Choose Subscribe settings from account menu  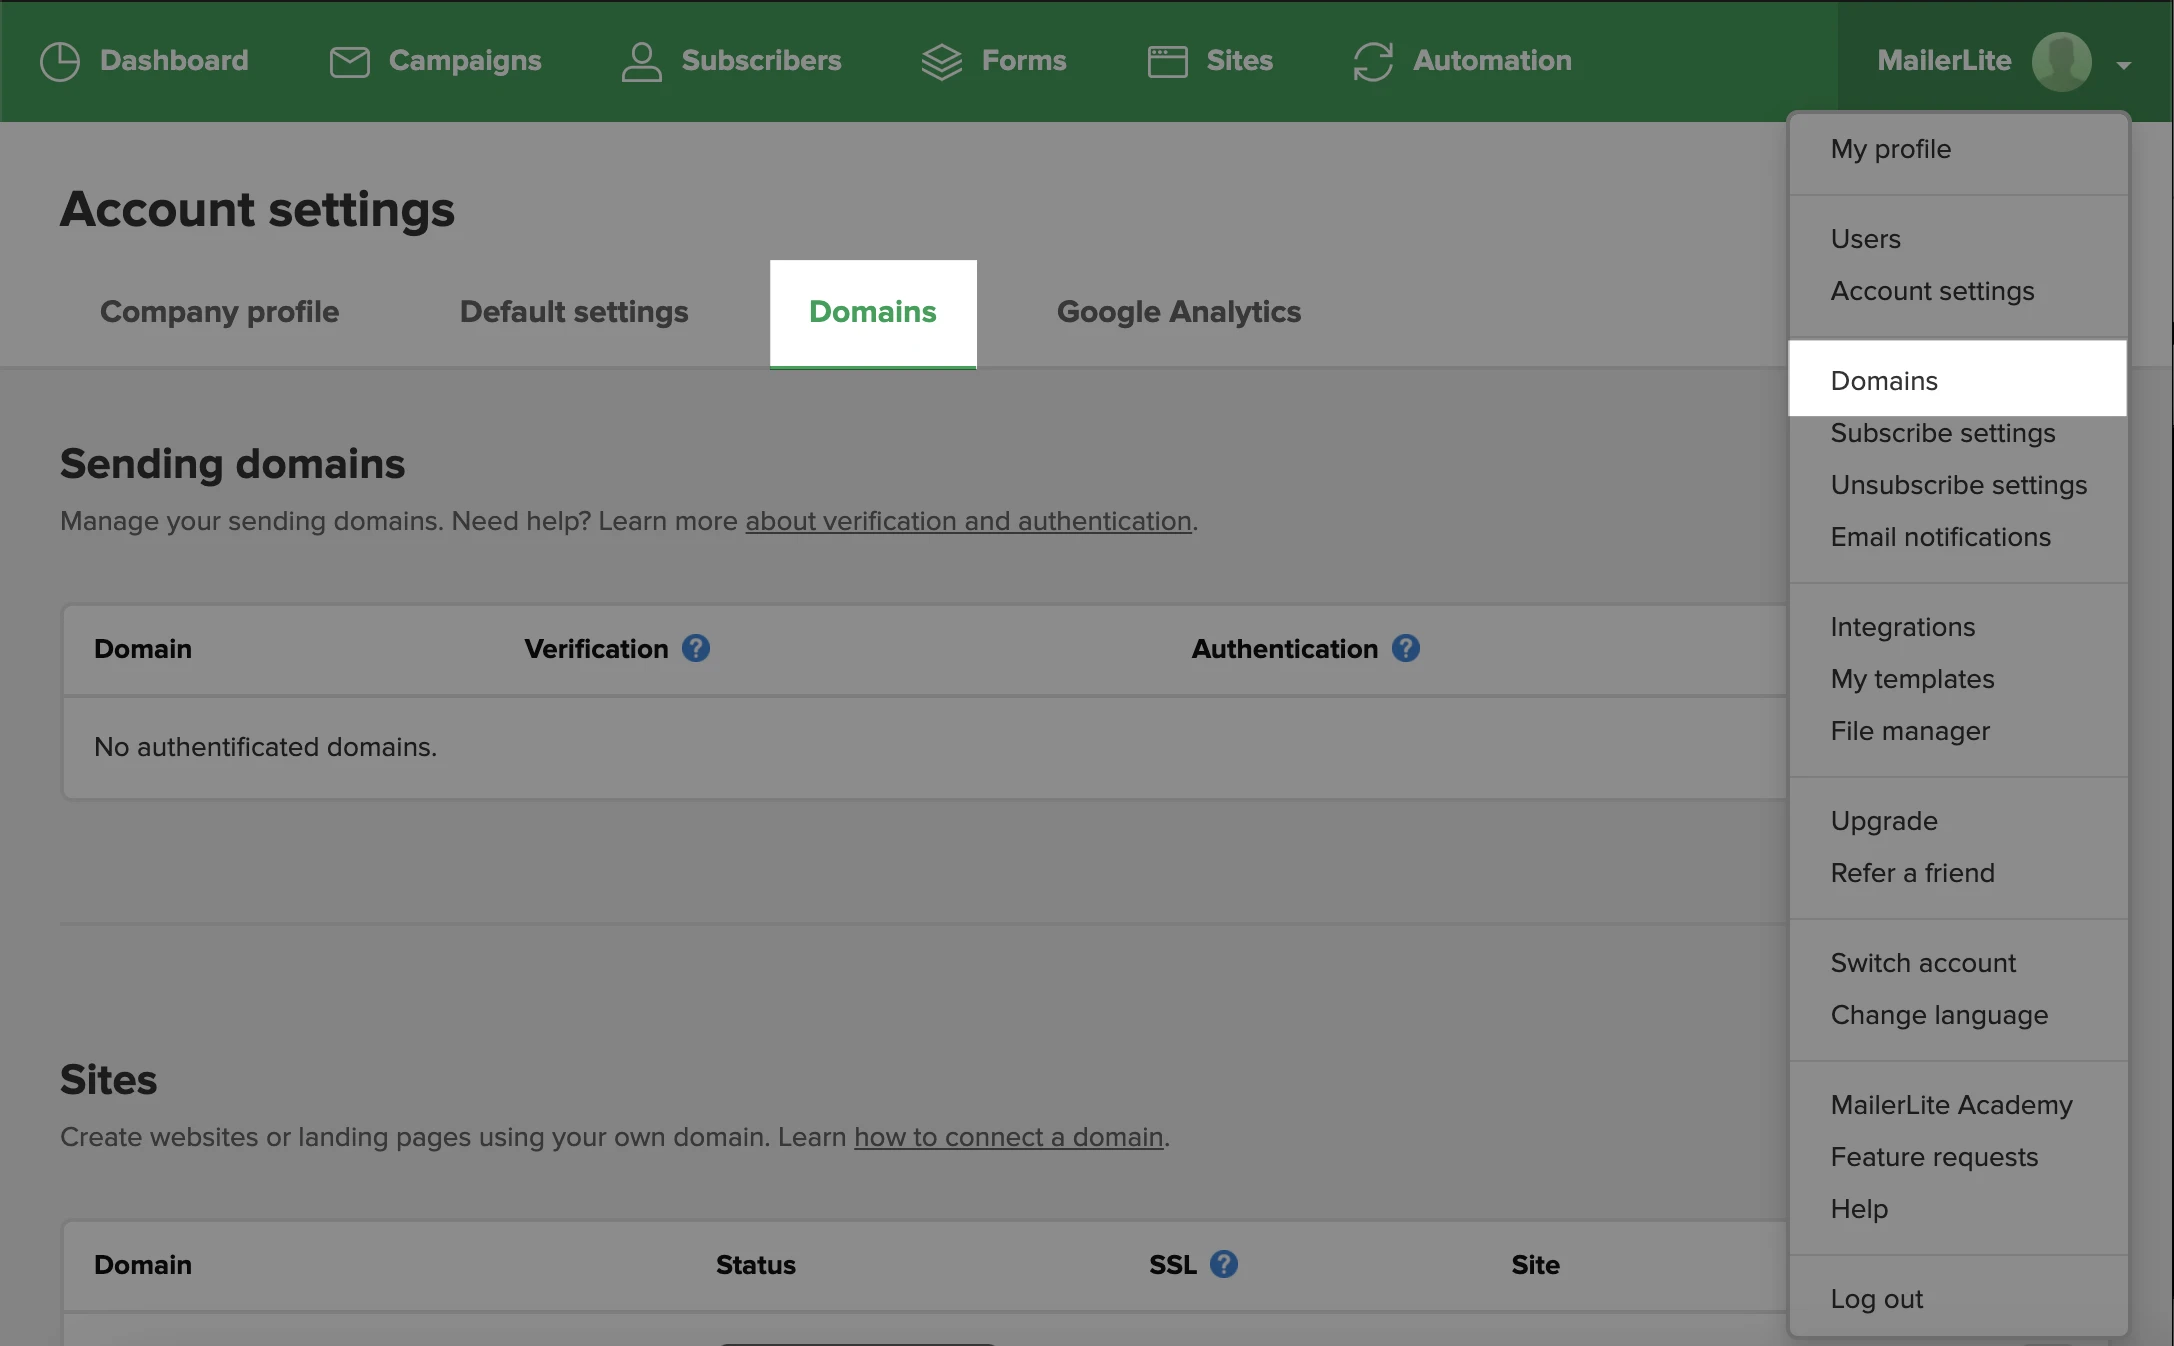1942,433
